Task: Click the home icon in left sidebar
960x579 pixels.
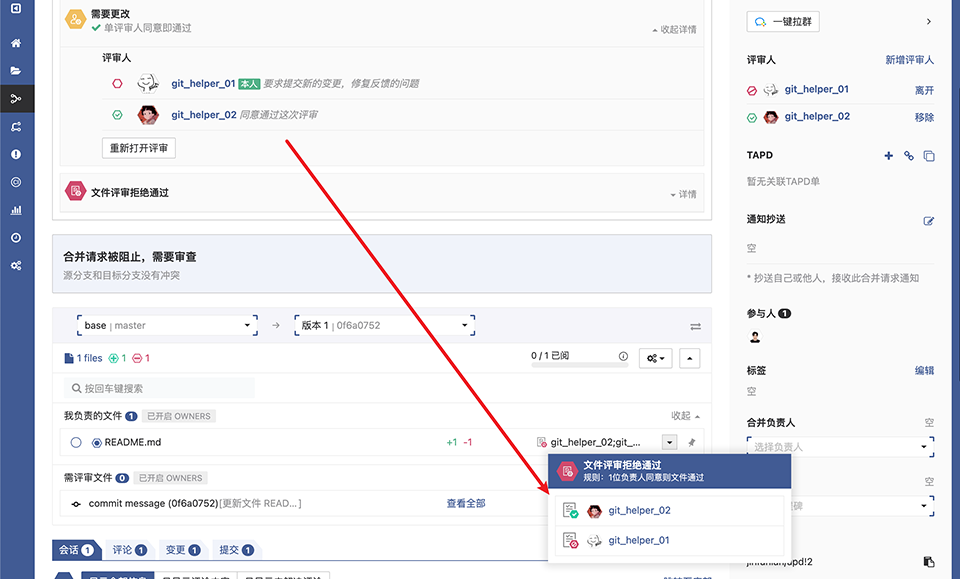Action: [16, 44]
